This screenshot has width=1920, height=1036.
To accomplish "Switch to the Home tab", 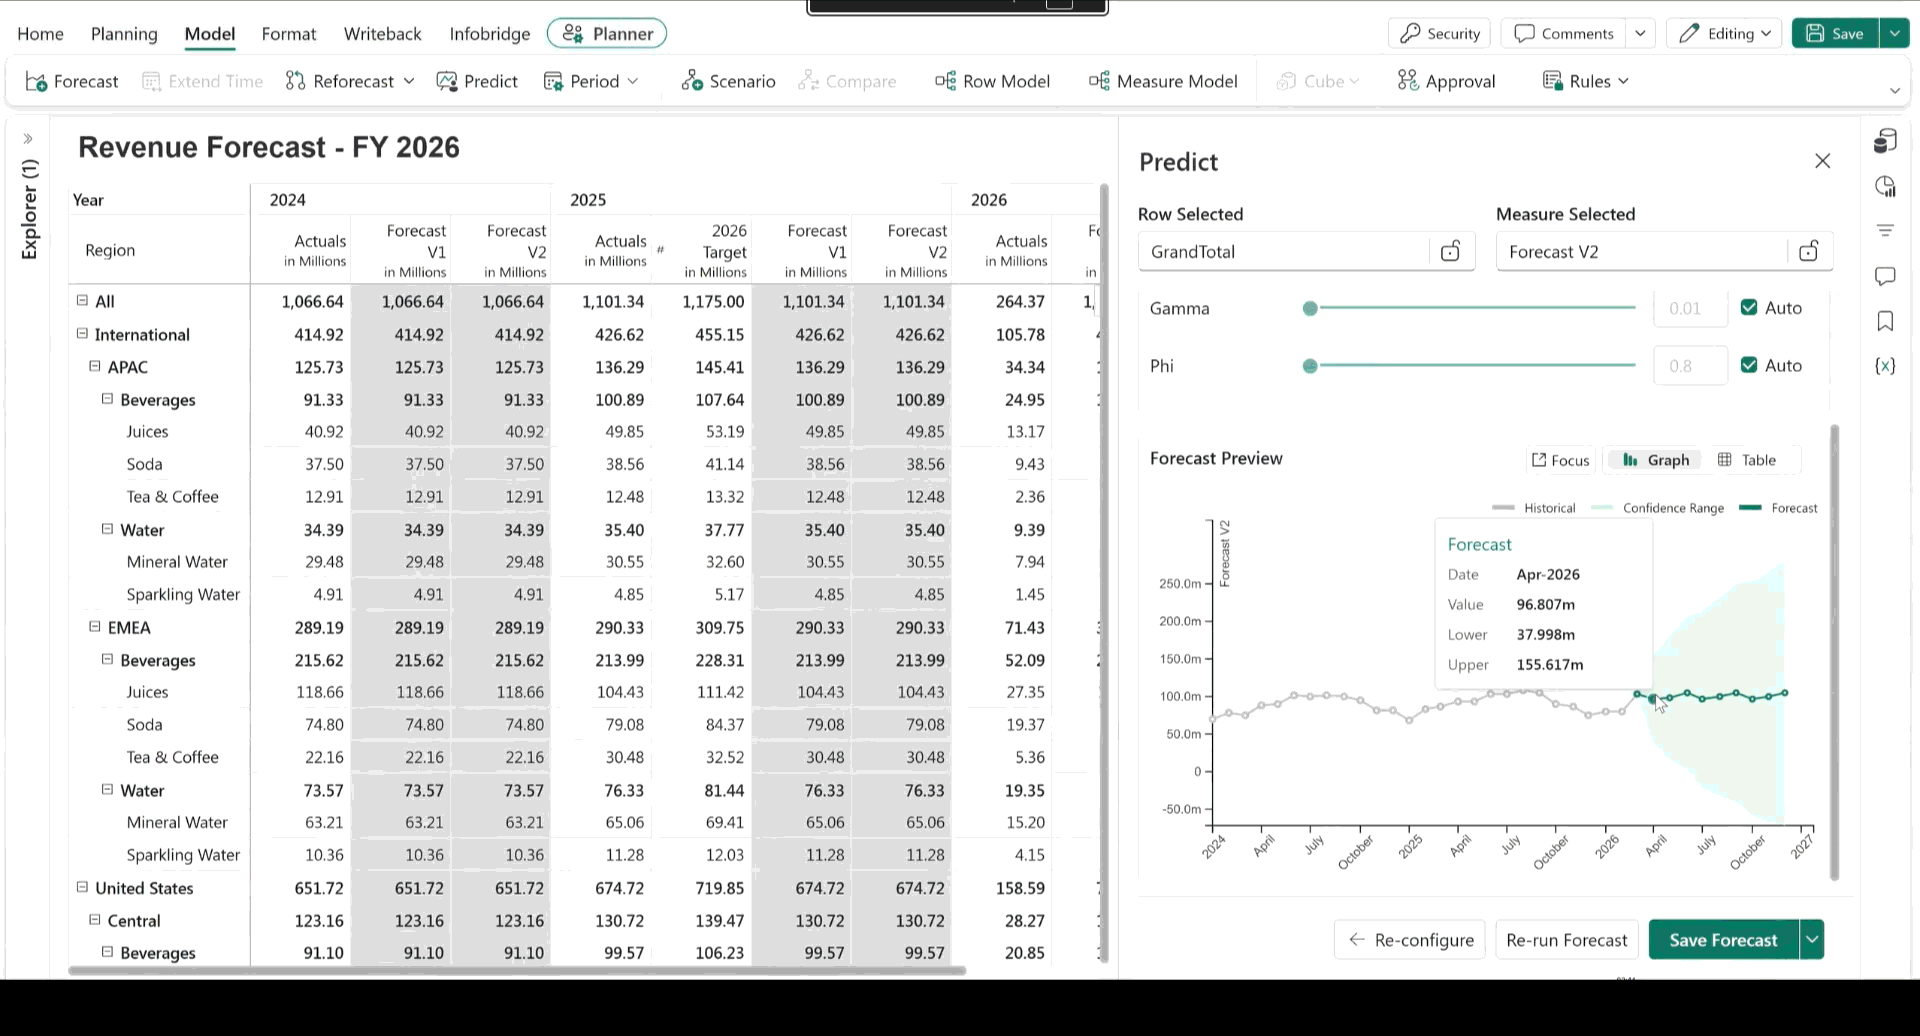I will (x=40, y=34).
